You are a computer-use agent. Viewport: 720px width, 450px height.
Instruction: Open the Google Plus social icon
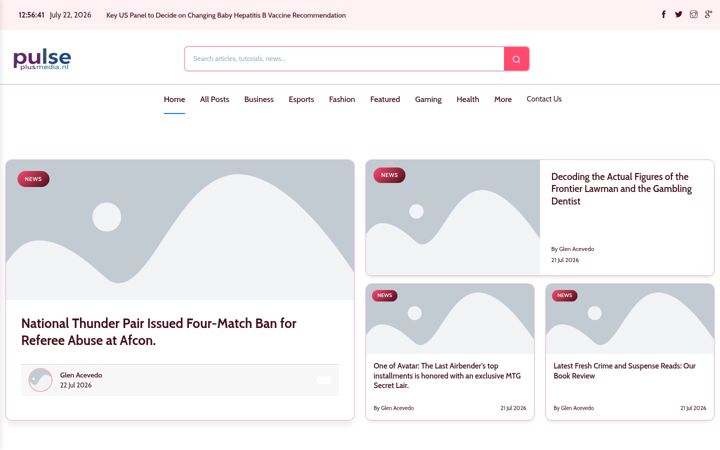point(709,14)
